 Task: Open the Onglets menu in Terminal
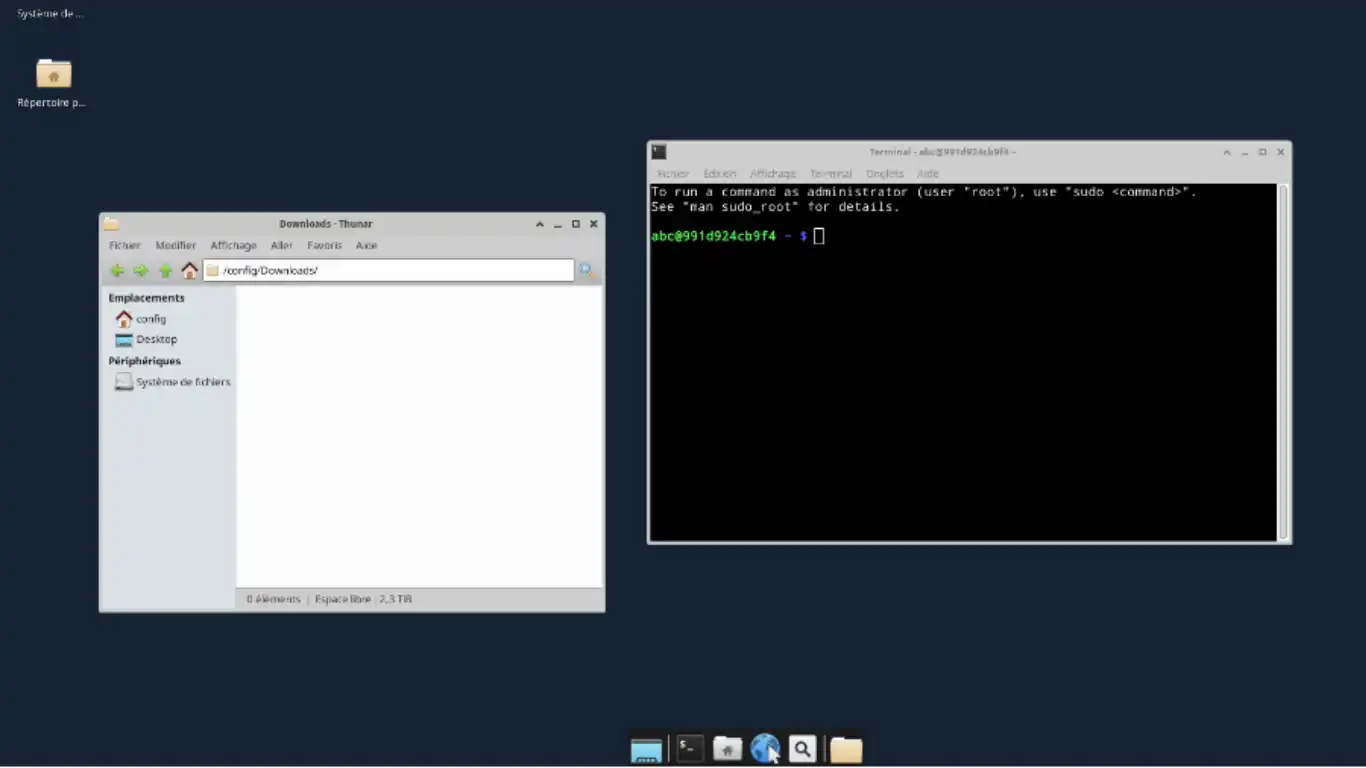point(884,174)
